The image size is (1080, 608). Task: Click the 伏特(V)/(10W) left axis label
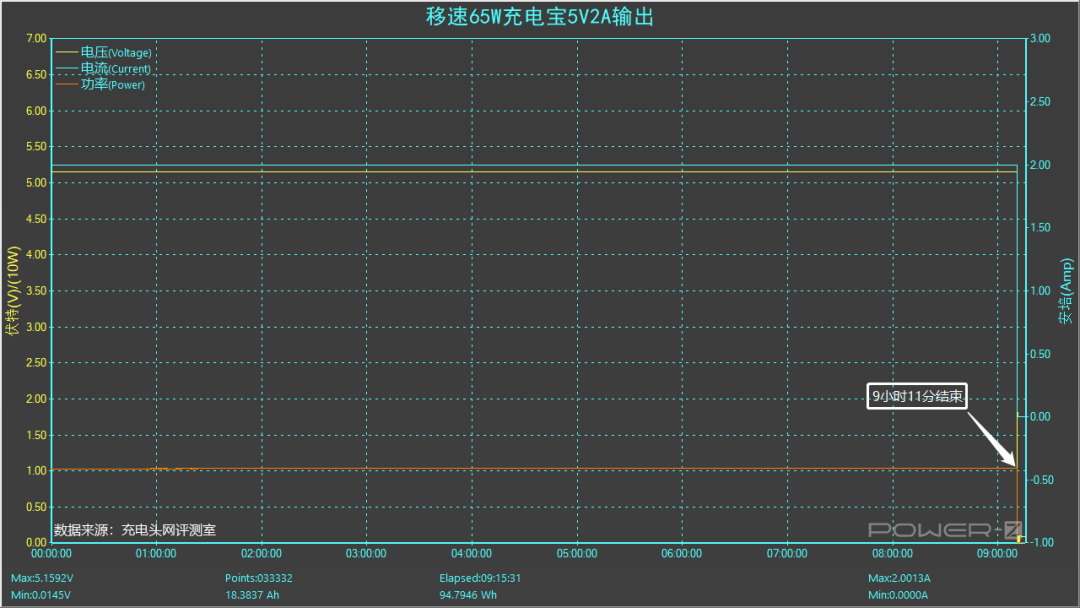13,291
